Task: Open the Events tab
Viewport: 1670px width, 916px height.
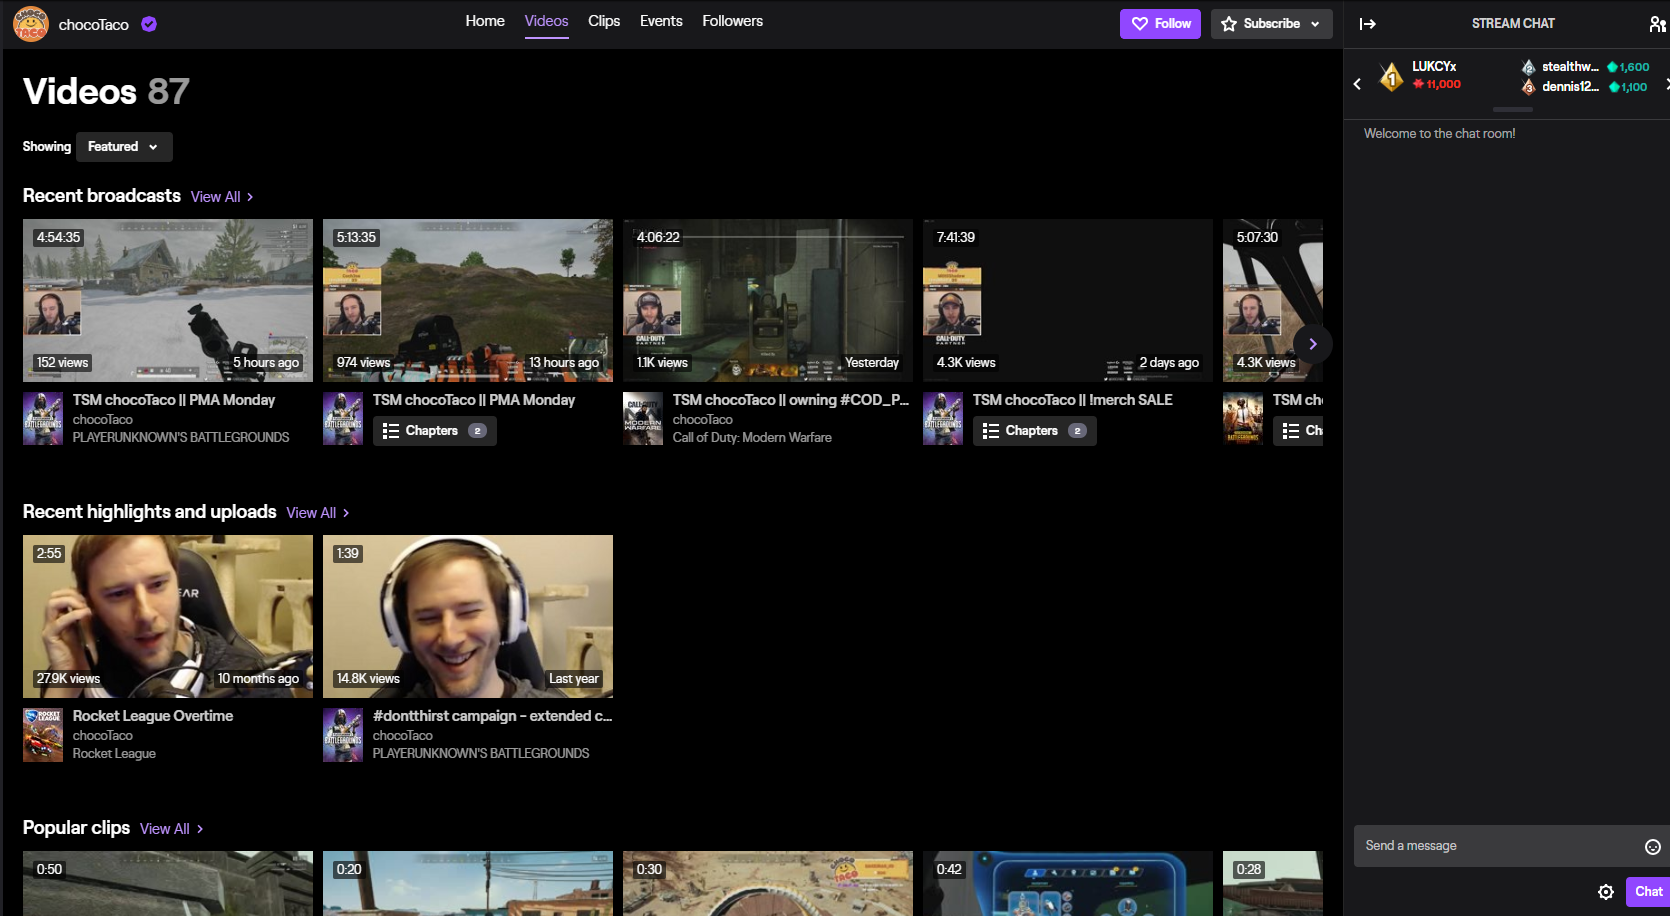Action: (x=661, y=21)
